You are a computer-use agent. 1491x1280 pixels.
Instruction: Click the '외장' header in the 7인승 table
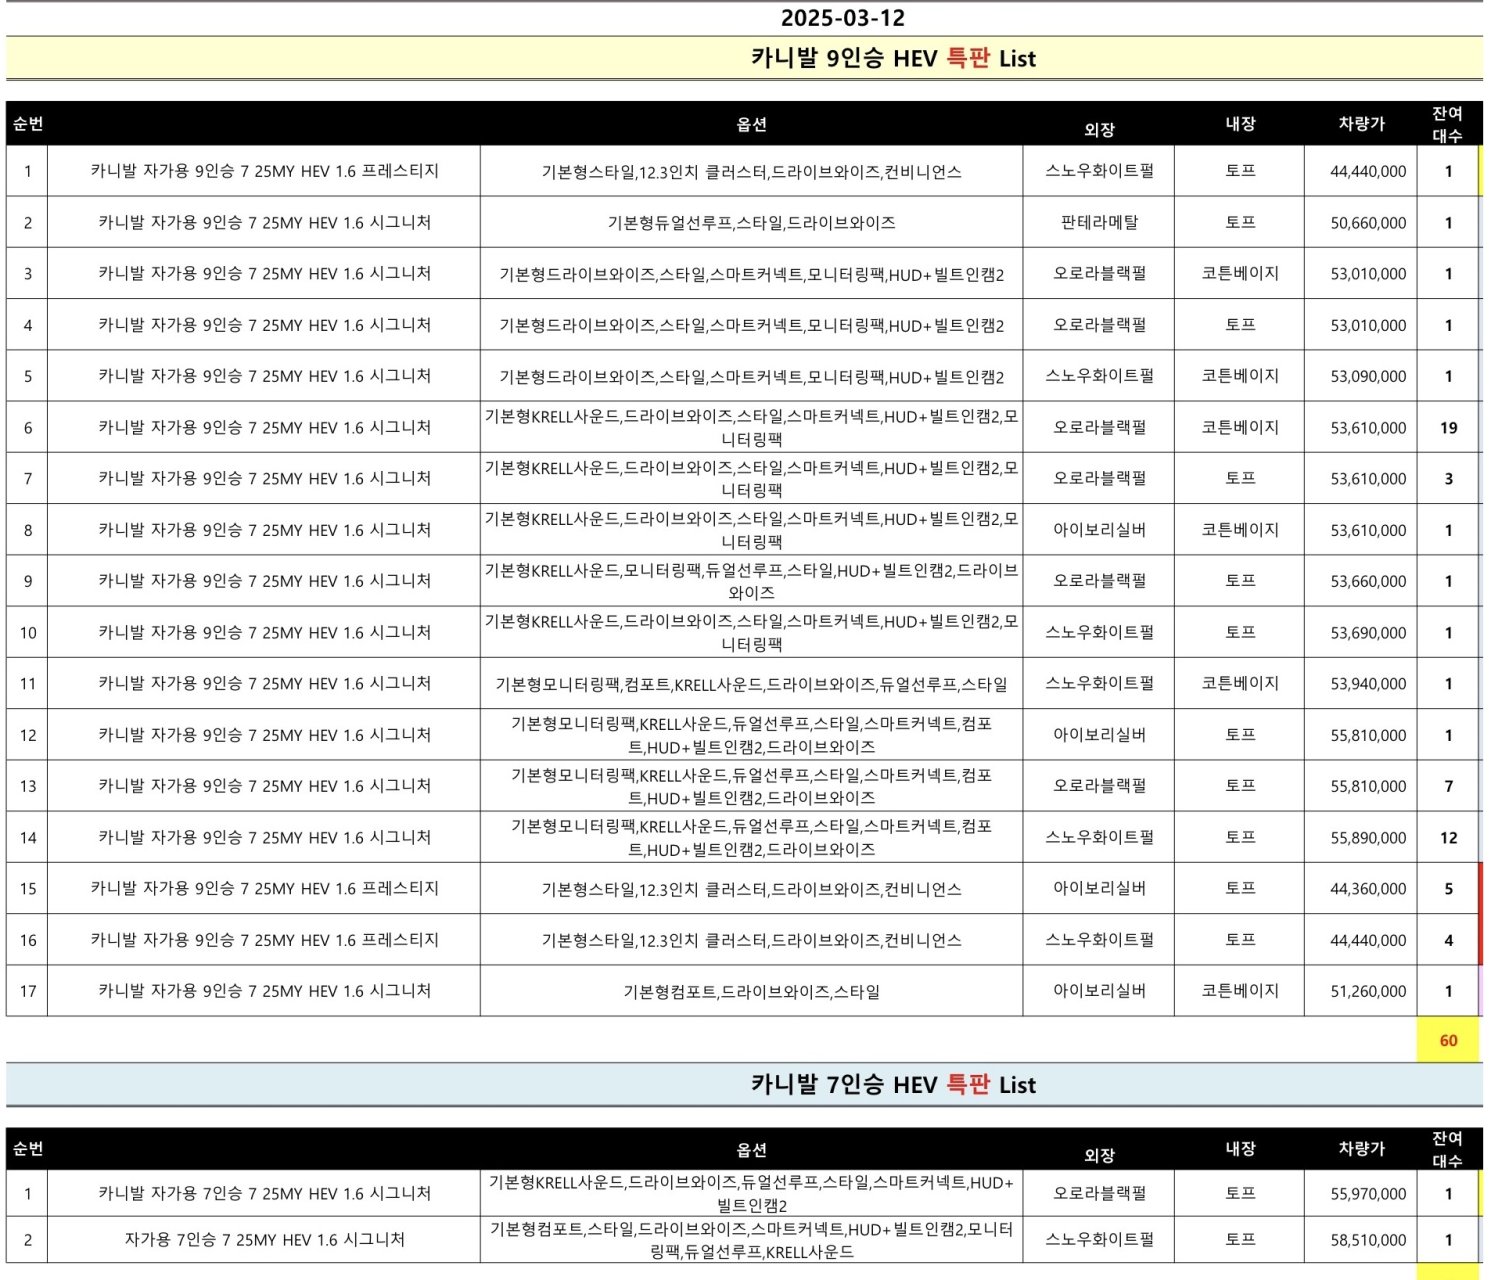click(1099, 1155)
